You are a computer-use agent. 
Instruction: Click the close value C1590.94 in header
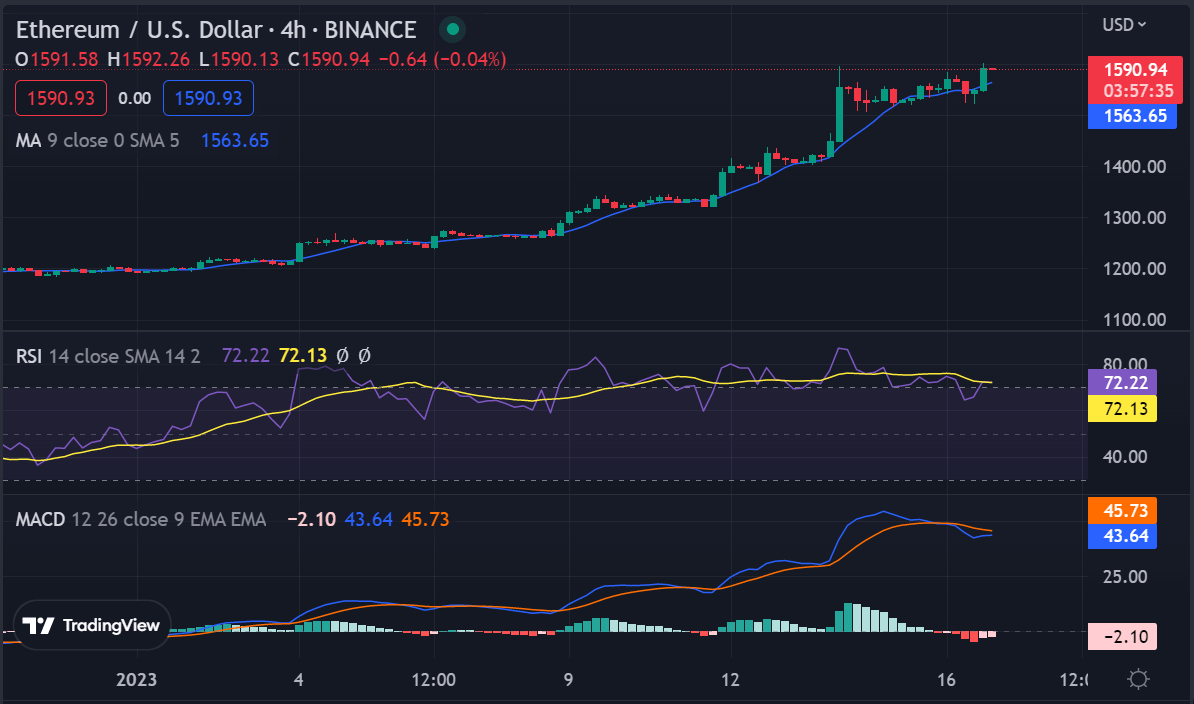point(329,59)
